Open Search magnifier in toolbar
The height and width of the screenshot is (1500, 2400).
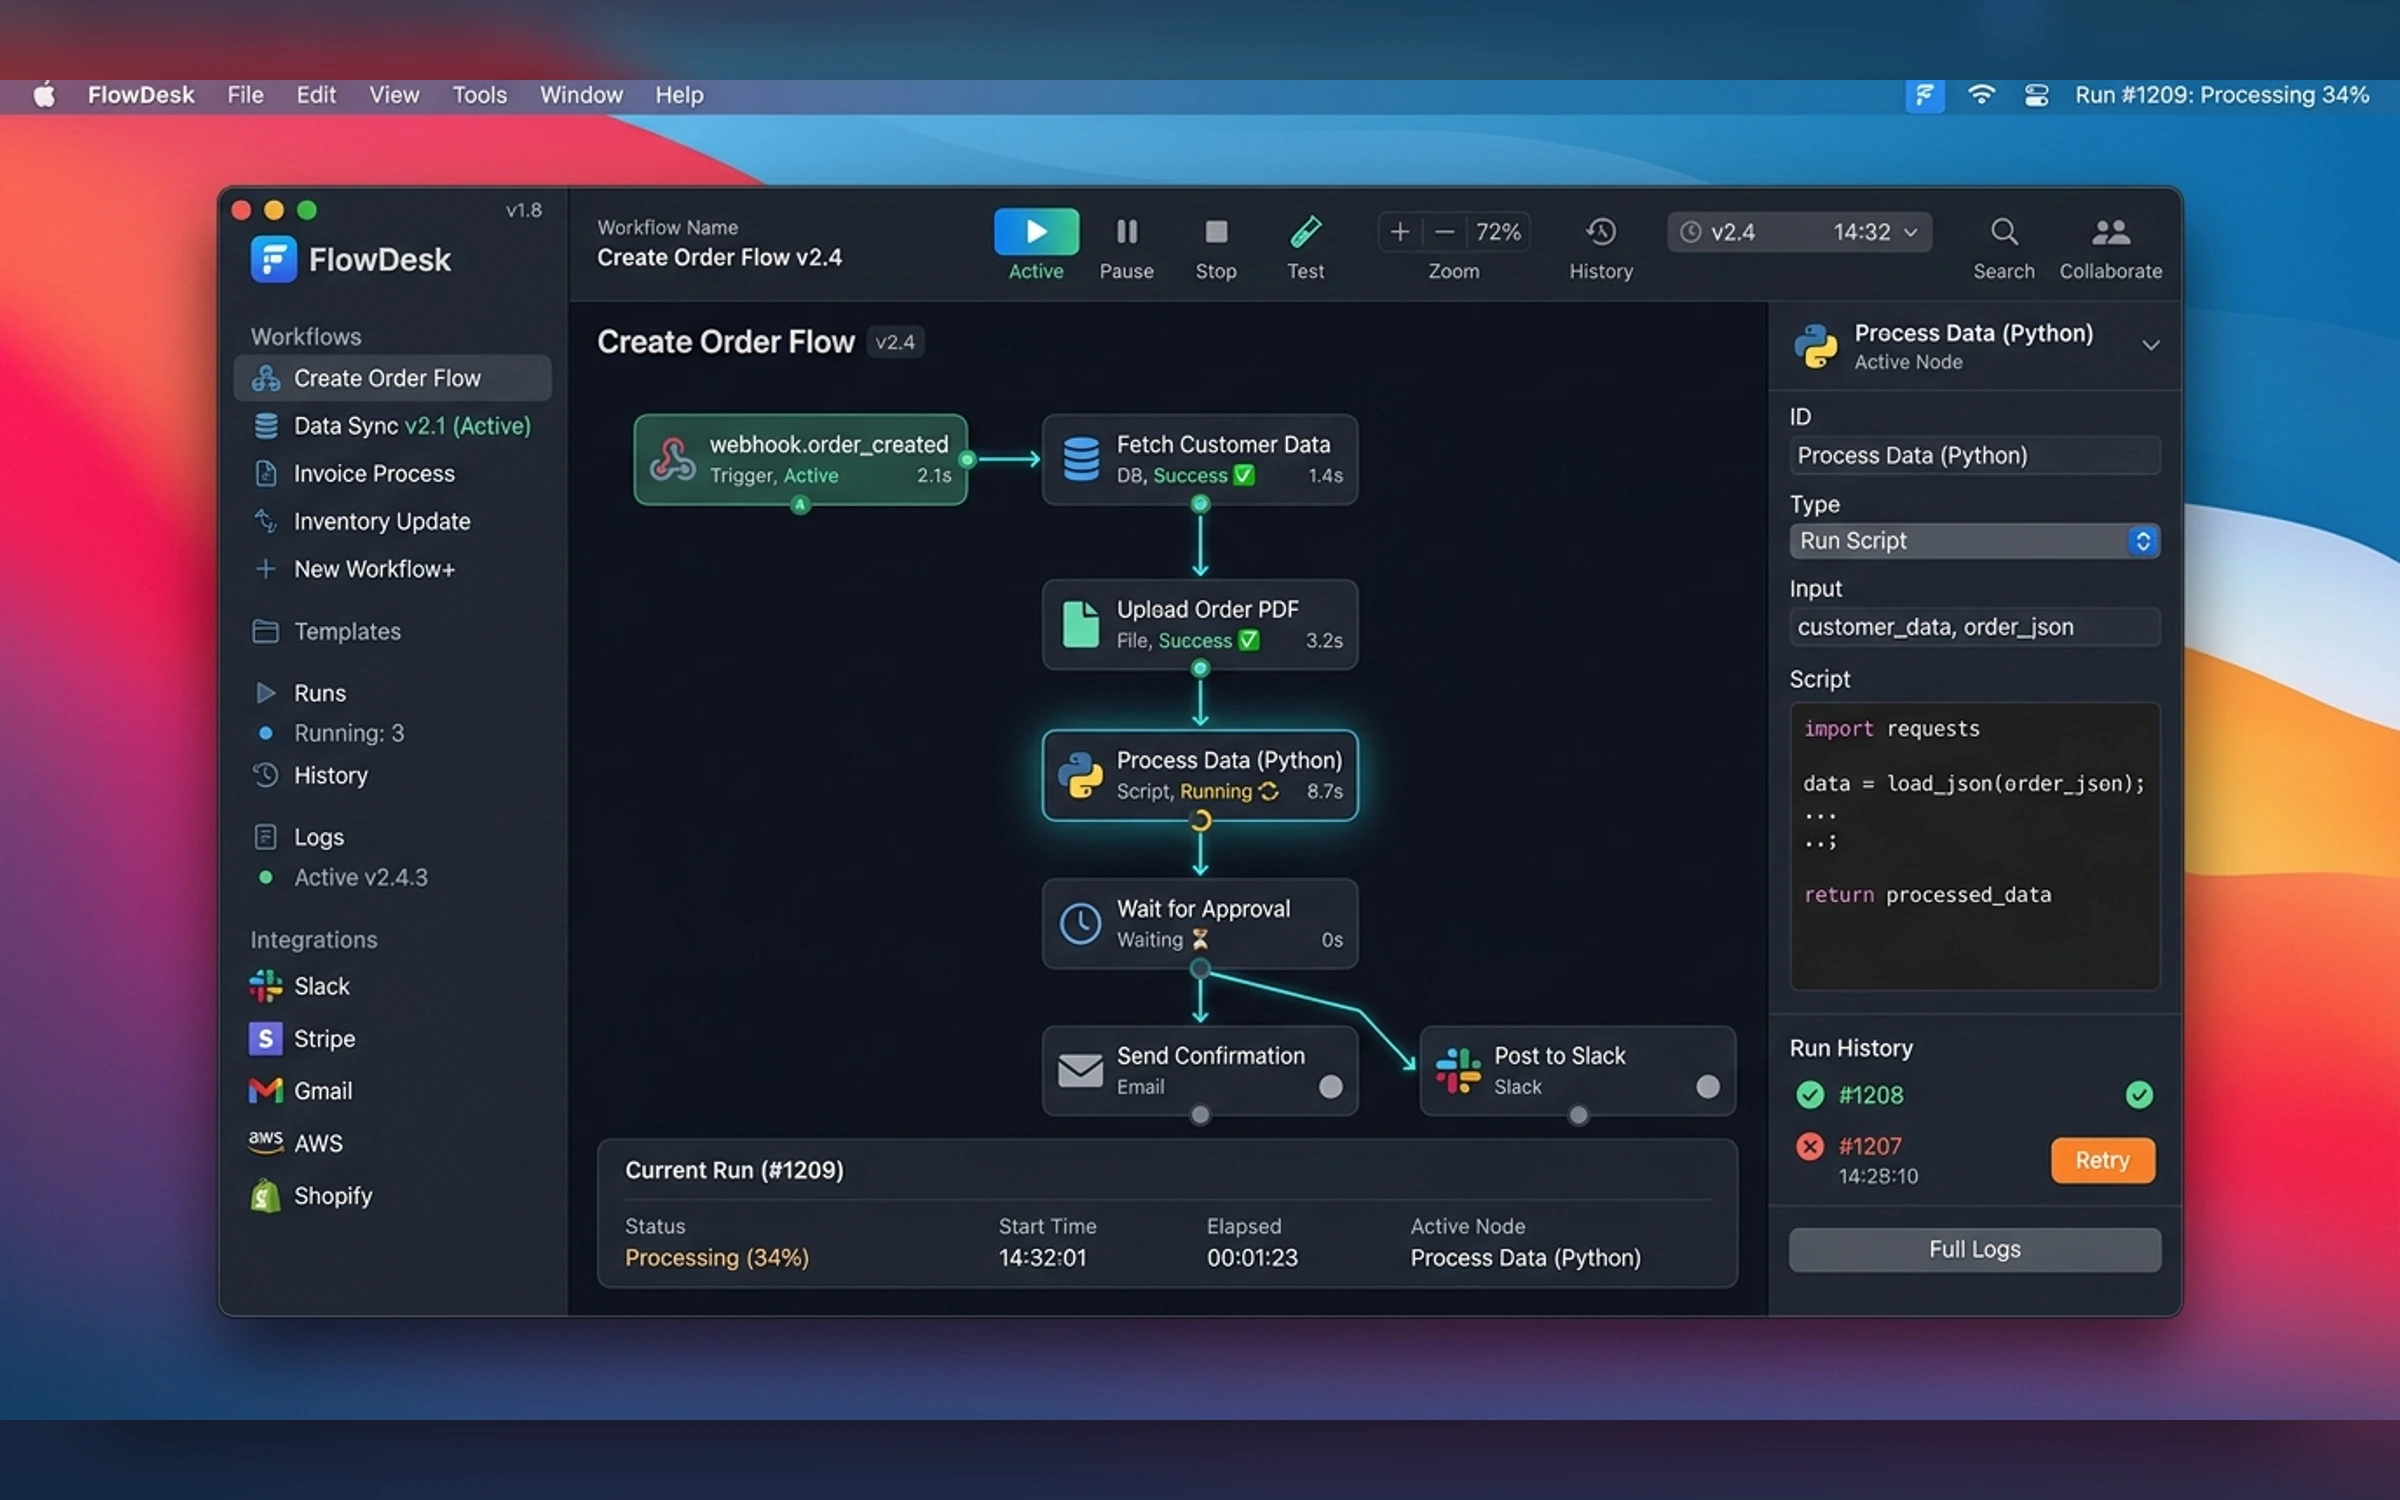[x=2003, y=232]
